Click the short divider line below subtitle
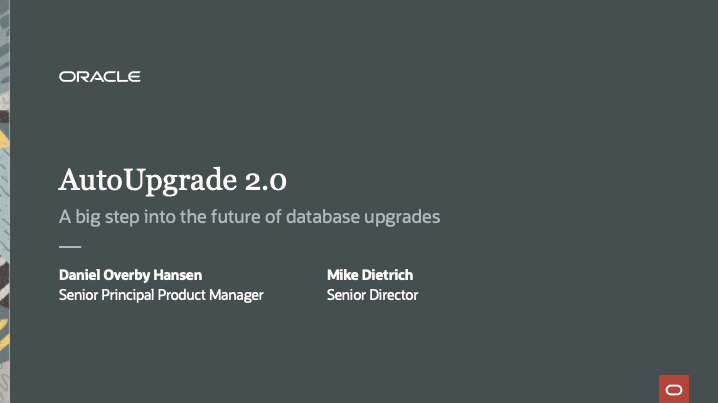Viewport: 718px width, 403px height. (69, 245)
